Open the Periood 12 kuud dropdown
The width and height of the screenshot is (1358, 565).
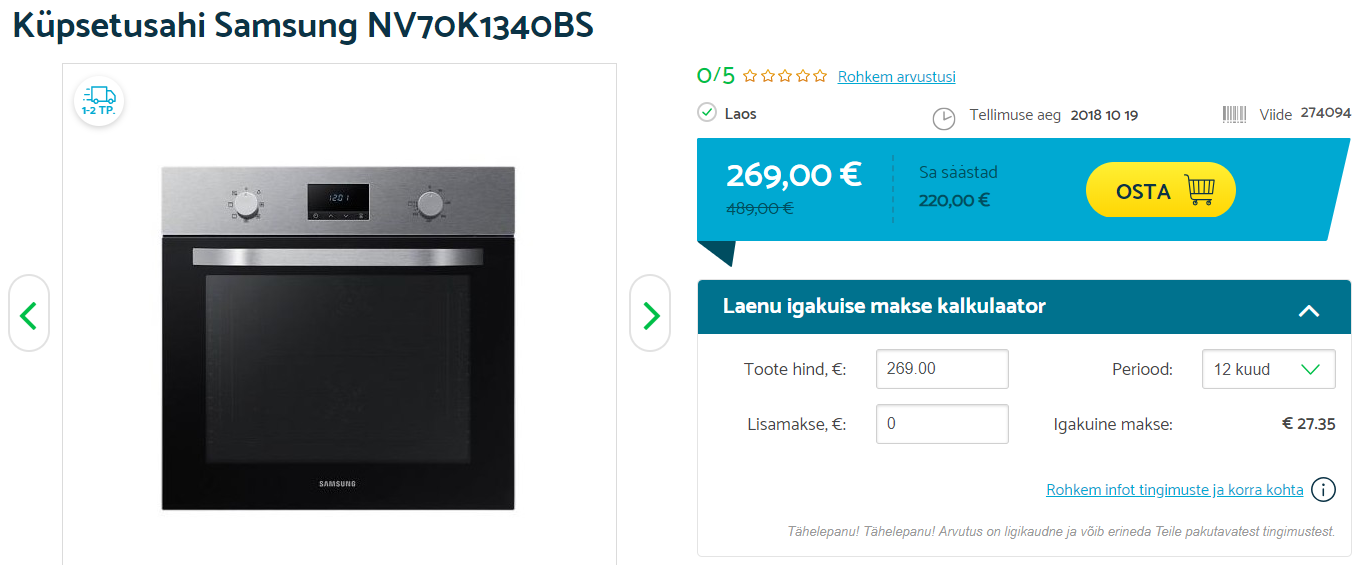pos(1268,369)
